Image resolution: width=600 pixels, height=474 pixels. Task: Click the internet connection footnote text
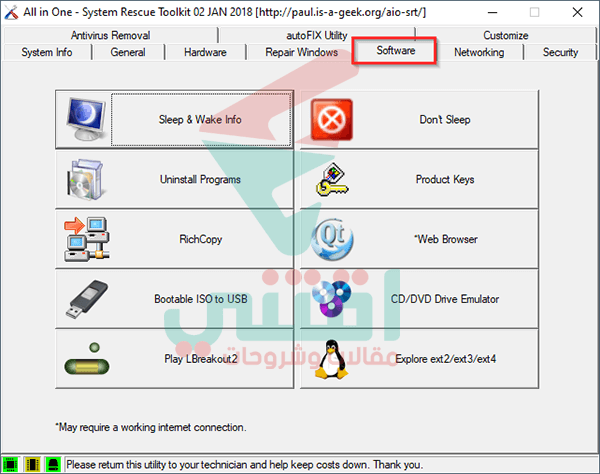(151, 427)
